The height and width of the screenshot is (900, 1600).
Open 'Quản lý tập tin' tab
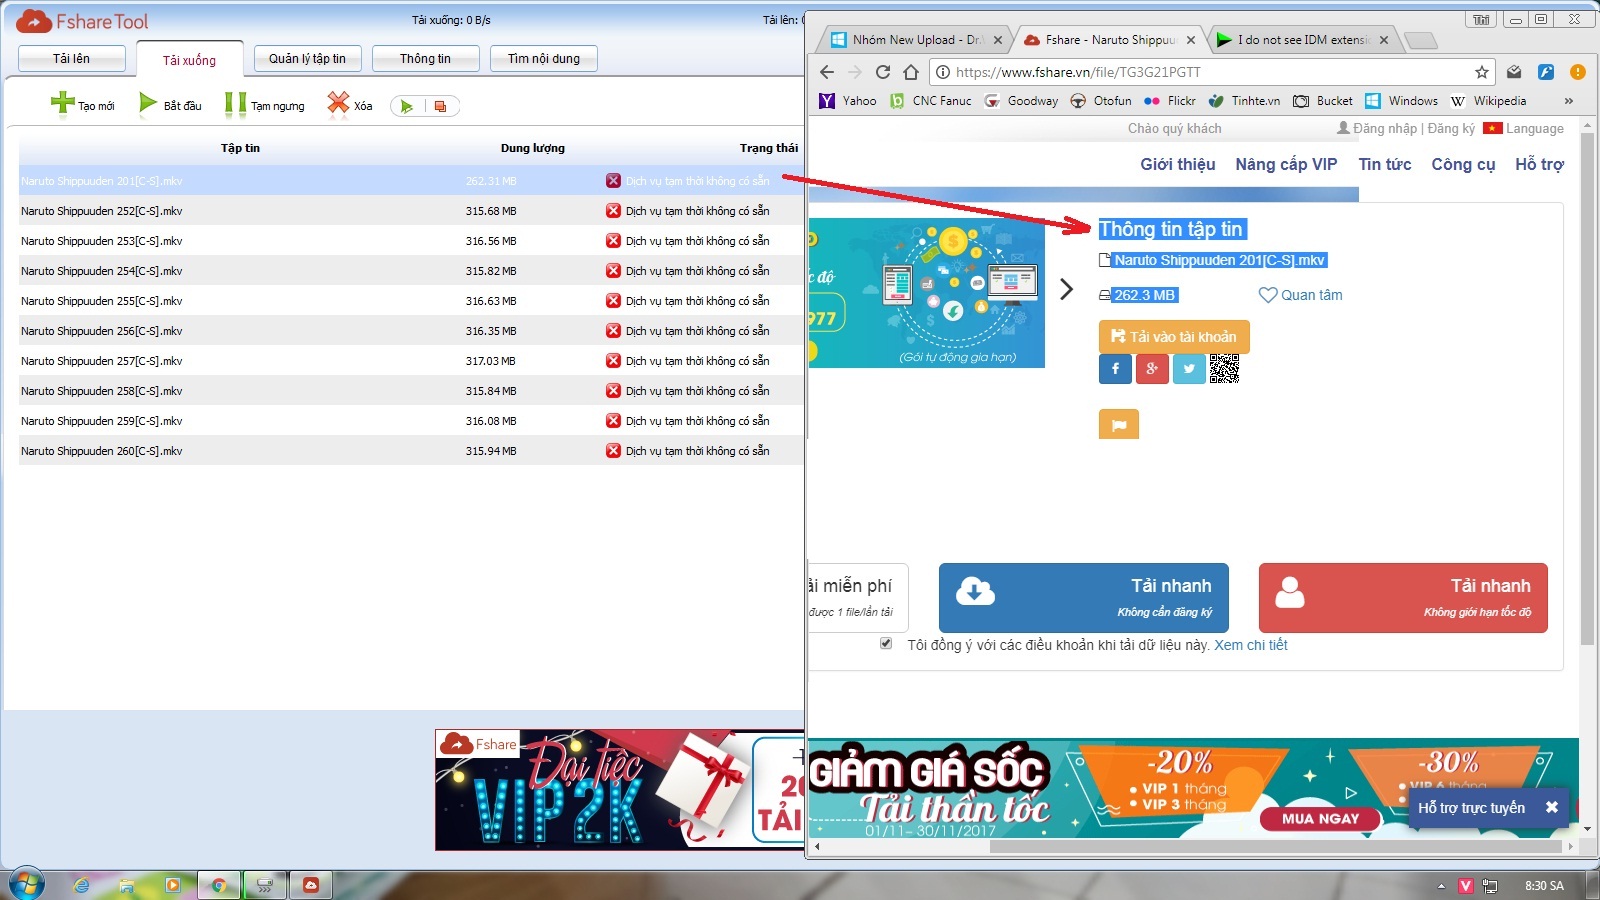pos(308,59)
